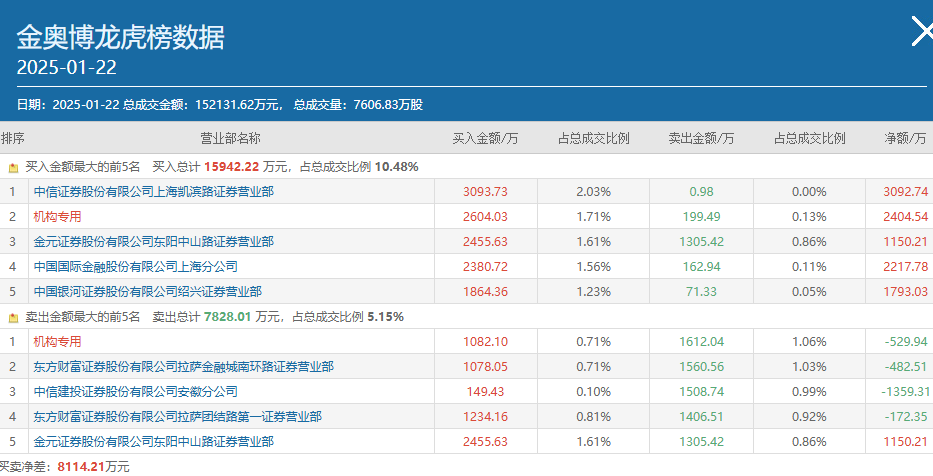
Task: Open 中国银河证券股份有限公司绍兴证券营业部 link
Action: (x=148, y=292)
